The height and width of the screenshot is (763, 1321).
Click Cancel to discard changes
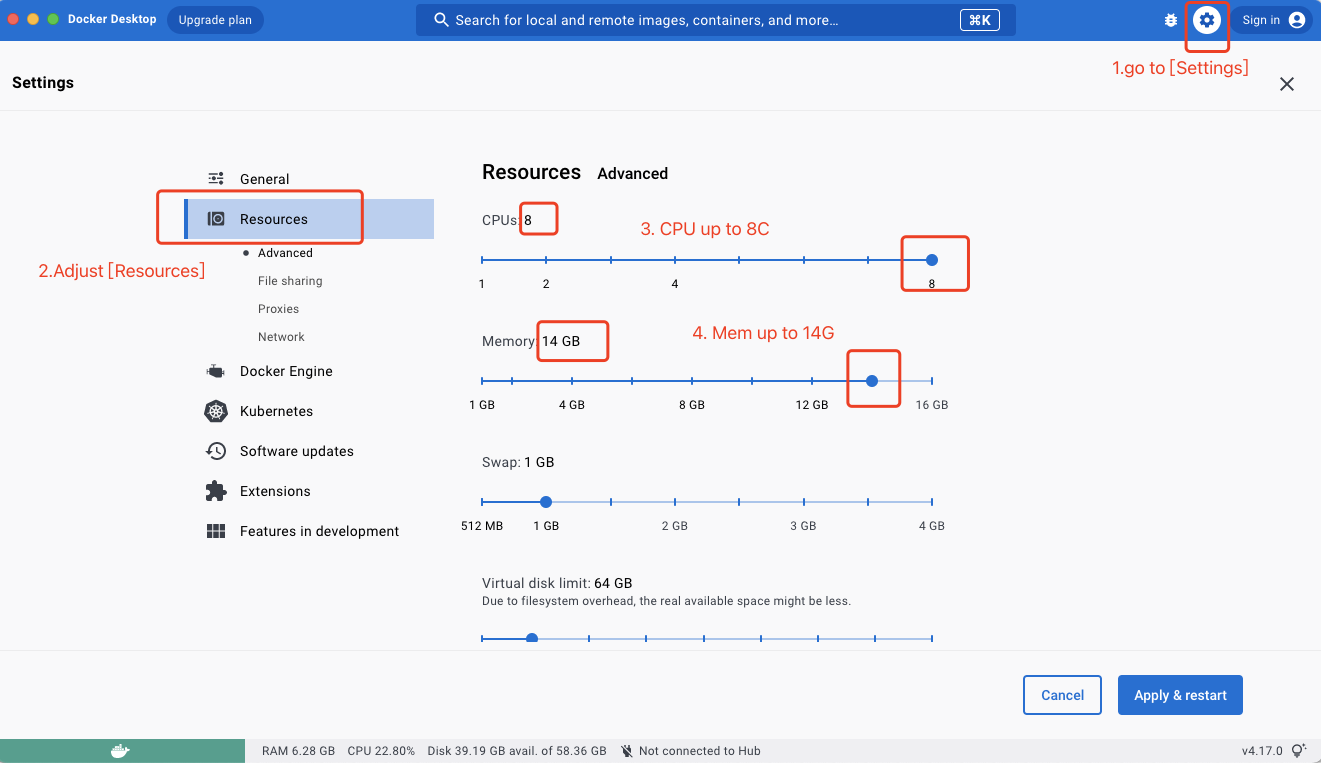click(1062, 695)
